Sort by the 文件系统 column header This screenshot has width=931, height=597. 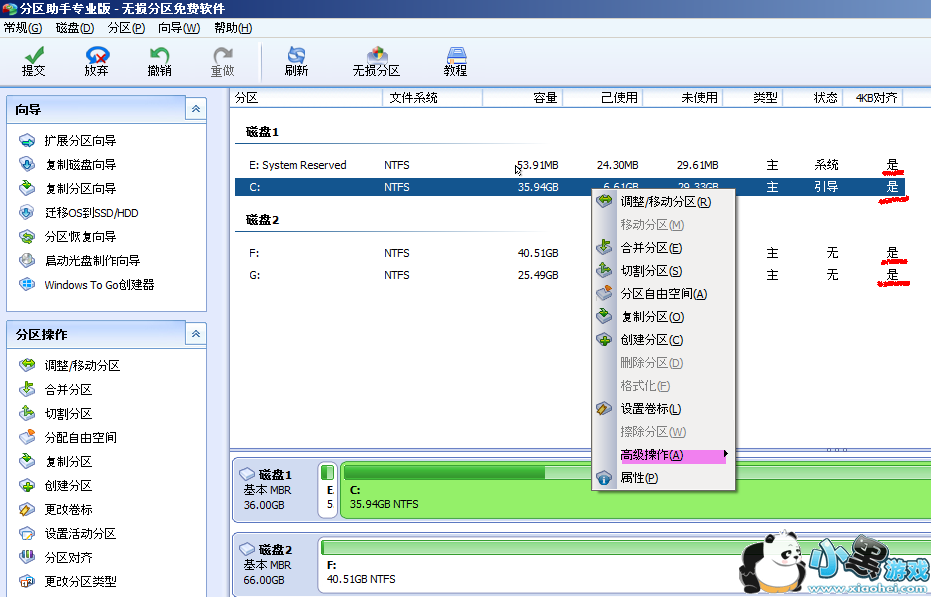click(433, 98)
